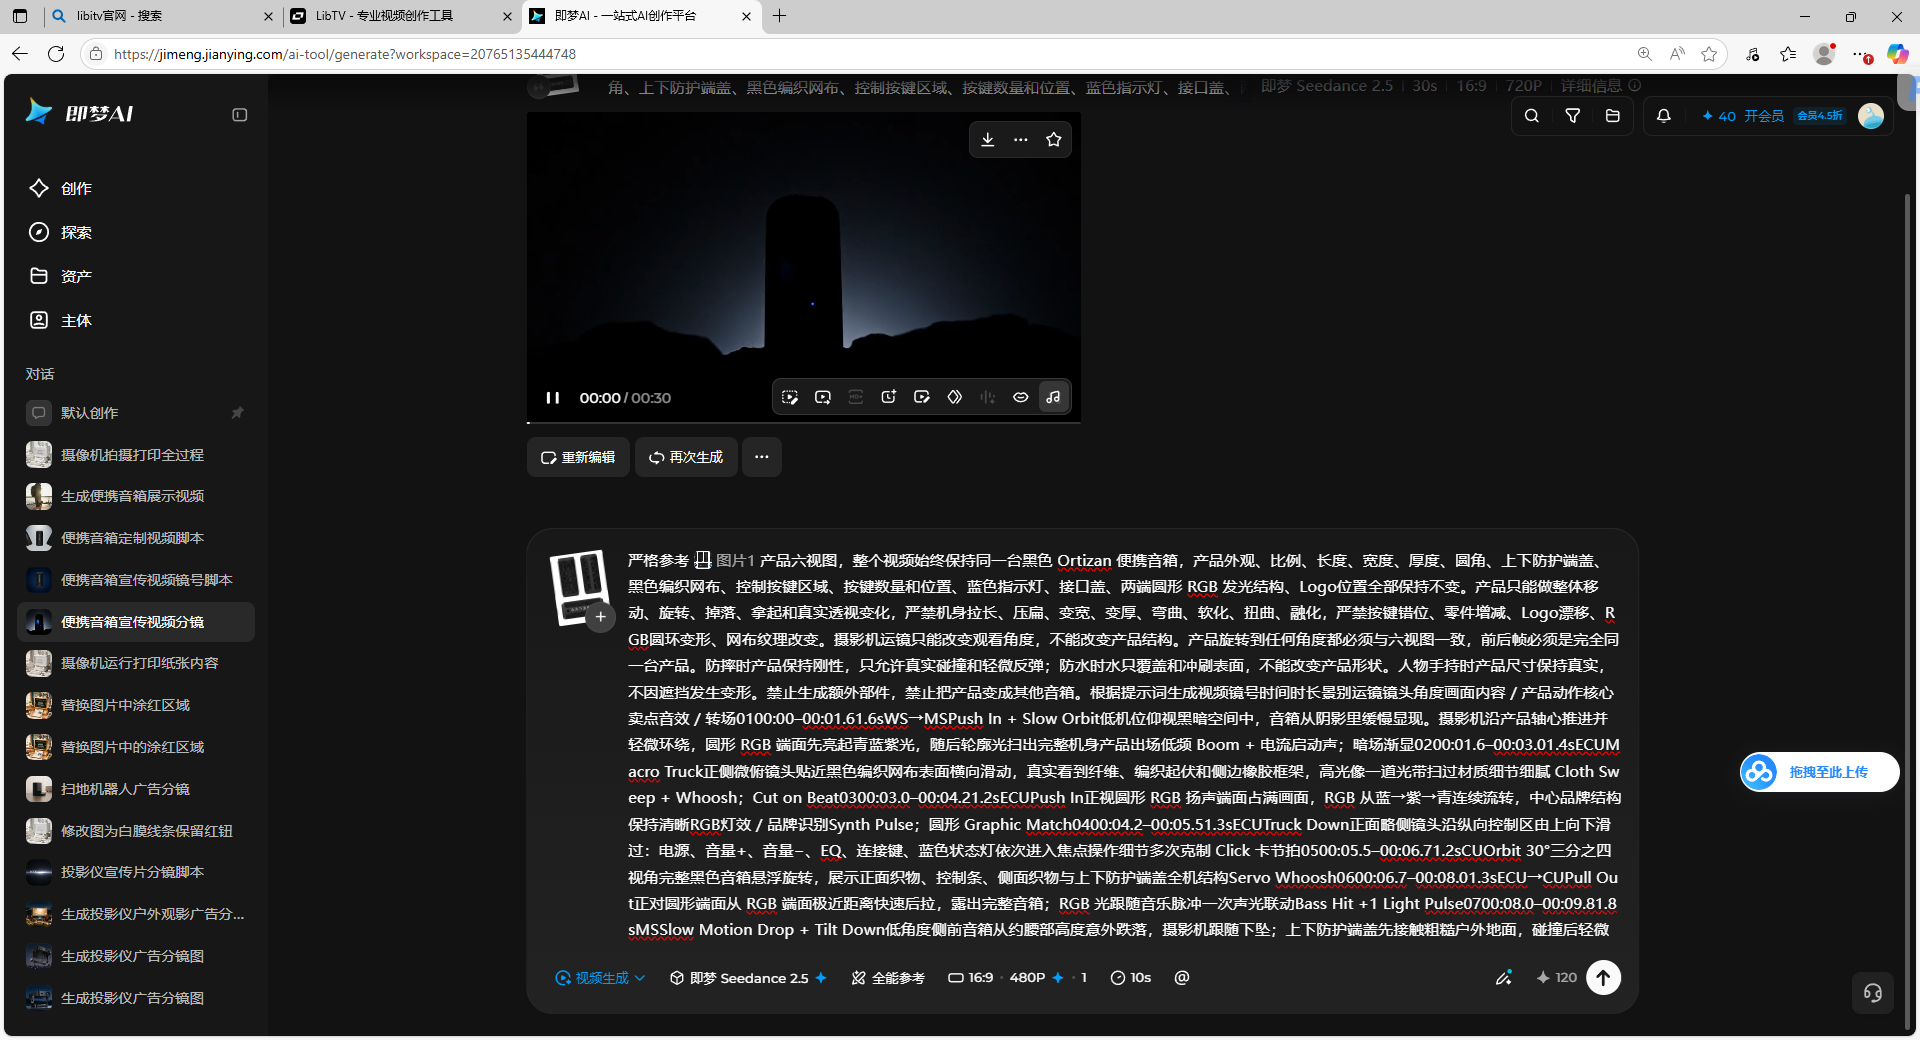This screenshot has width=1920, height=1040.
Task: Click the 拖拽至此上传 cloud upload widget
Action: coord(1819,772)
